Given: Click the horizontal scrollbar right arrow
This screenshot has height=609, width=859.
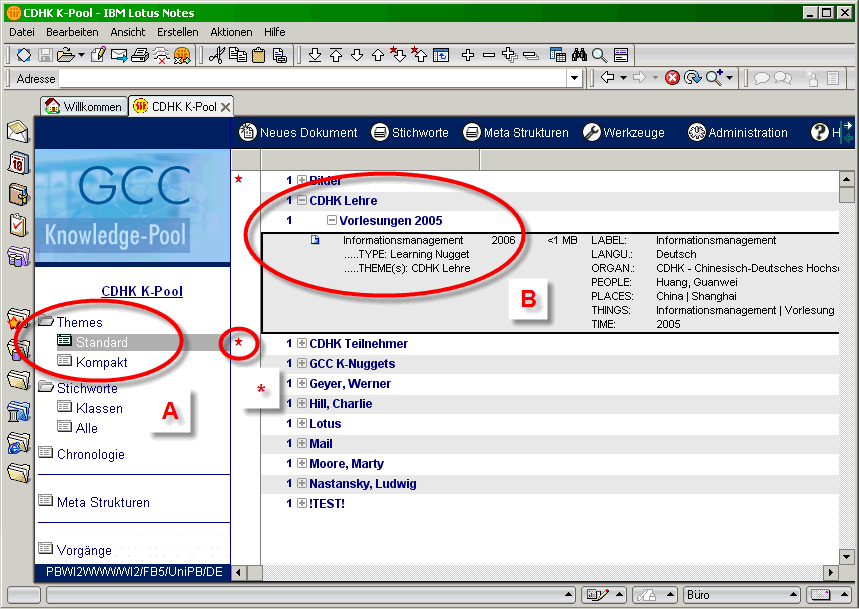Looking at the screenshot, I should [831, 572].
